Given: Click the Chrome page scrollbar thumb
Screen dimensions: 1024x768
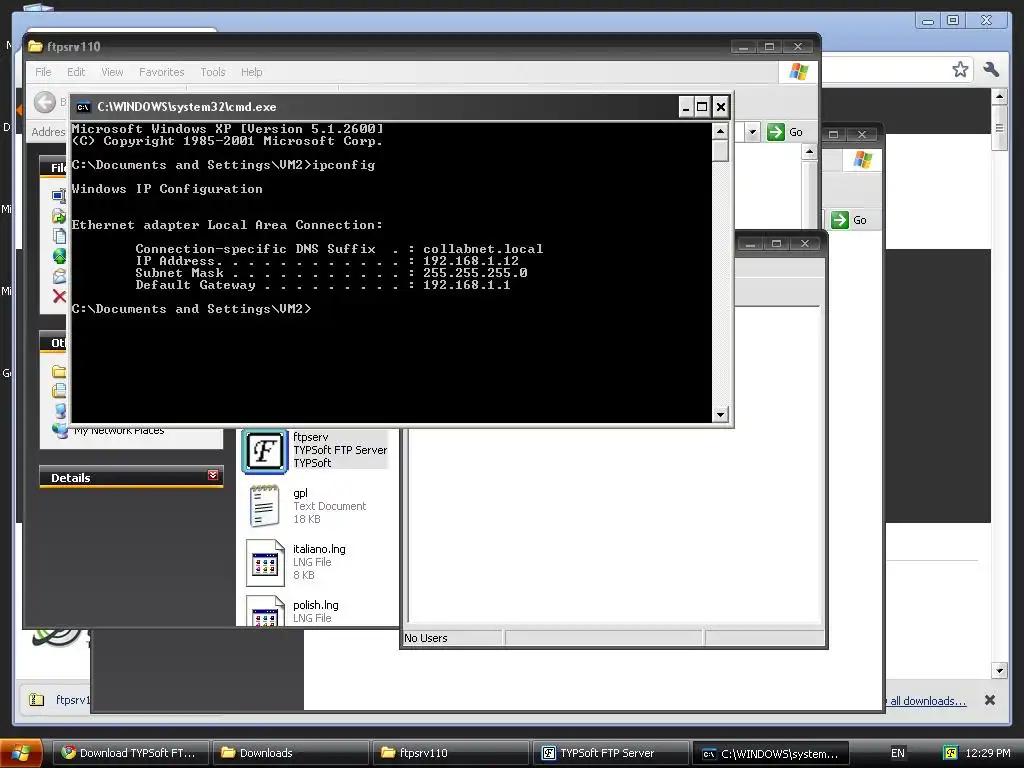Looking at the screenshot, I should 999,128.
